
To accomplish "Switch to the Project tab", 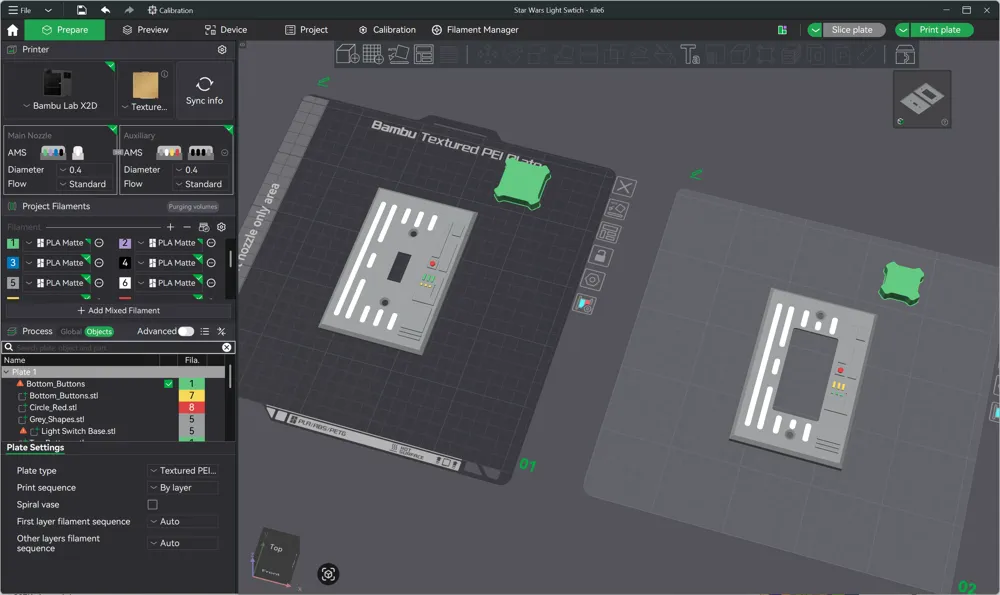I will (306, 30).
